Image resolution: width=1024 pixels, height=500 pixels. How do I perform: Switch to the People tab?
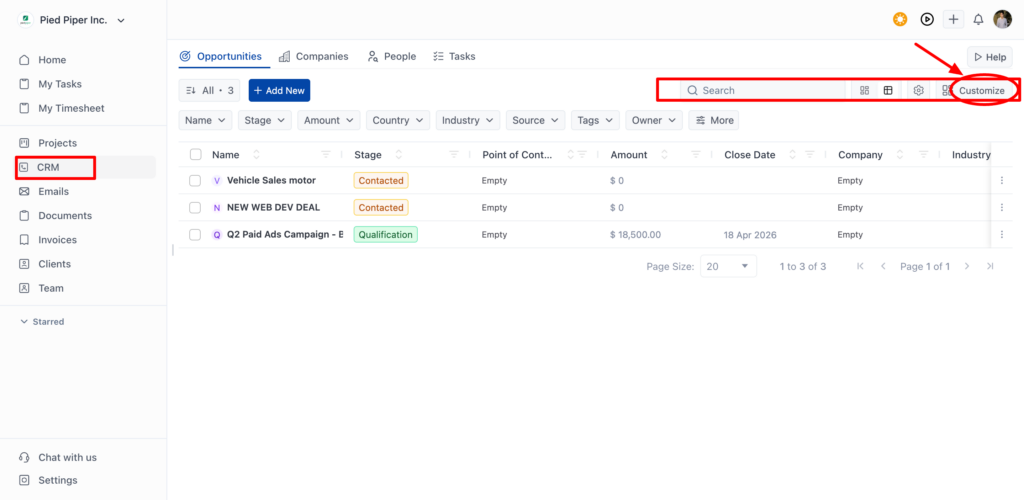(x=391, y=56)
